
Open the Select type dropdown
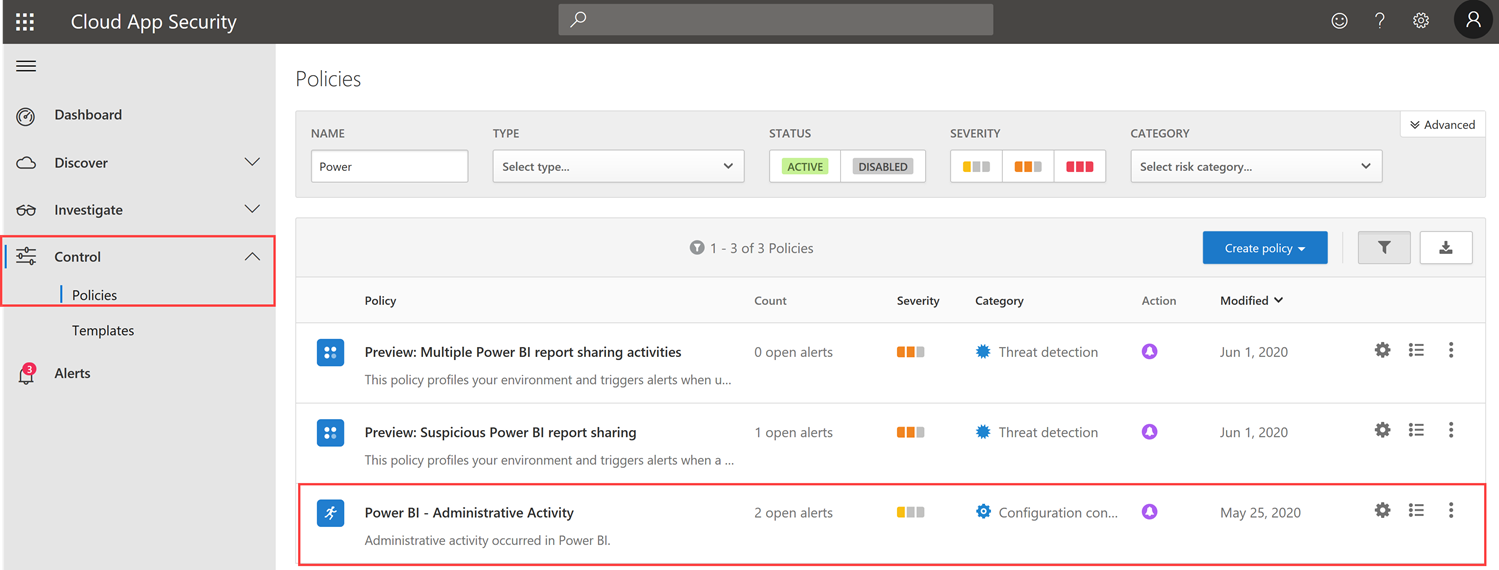point(618,166)
